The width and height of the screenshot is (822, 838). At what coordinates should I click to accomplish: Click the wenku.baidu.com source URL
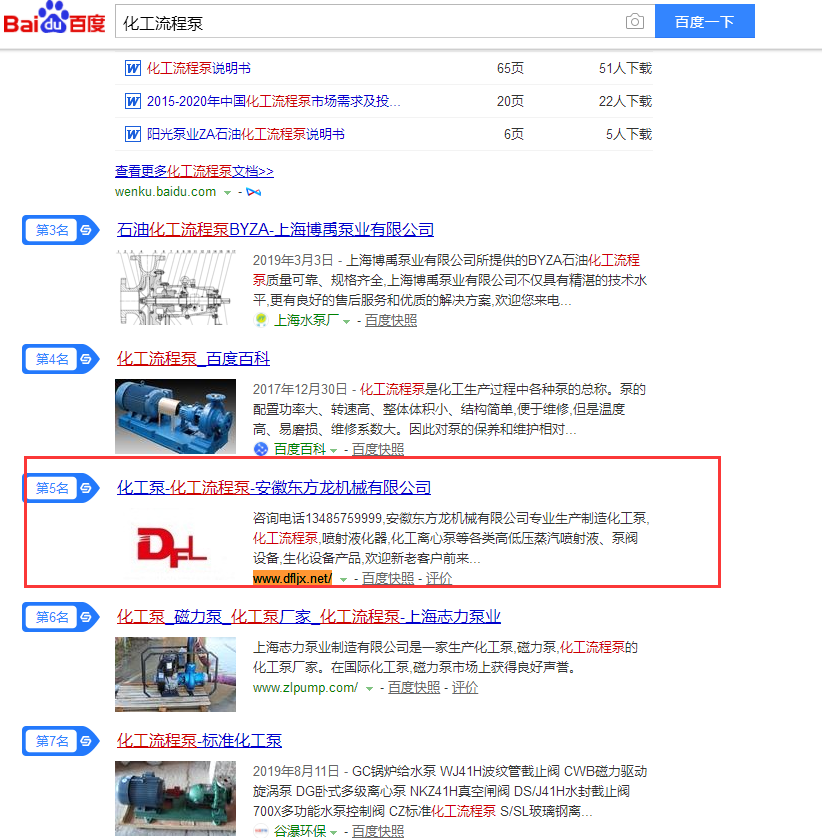tap(166, 192)
